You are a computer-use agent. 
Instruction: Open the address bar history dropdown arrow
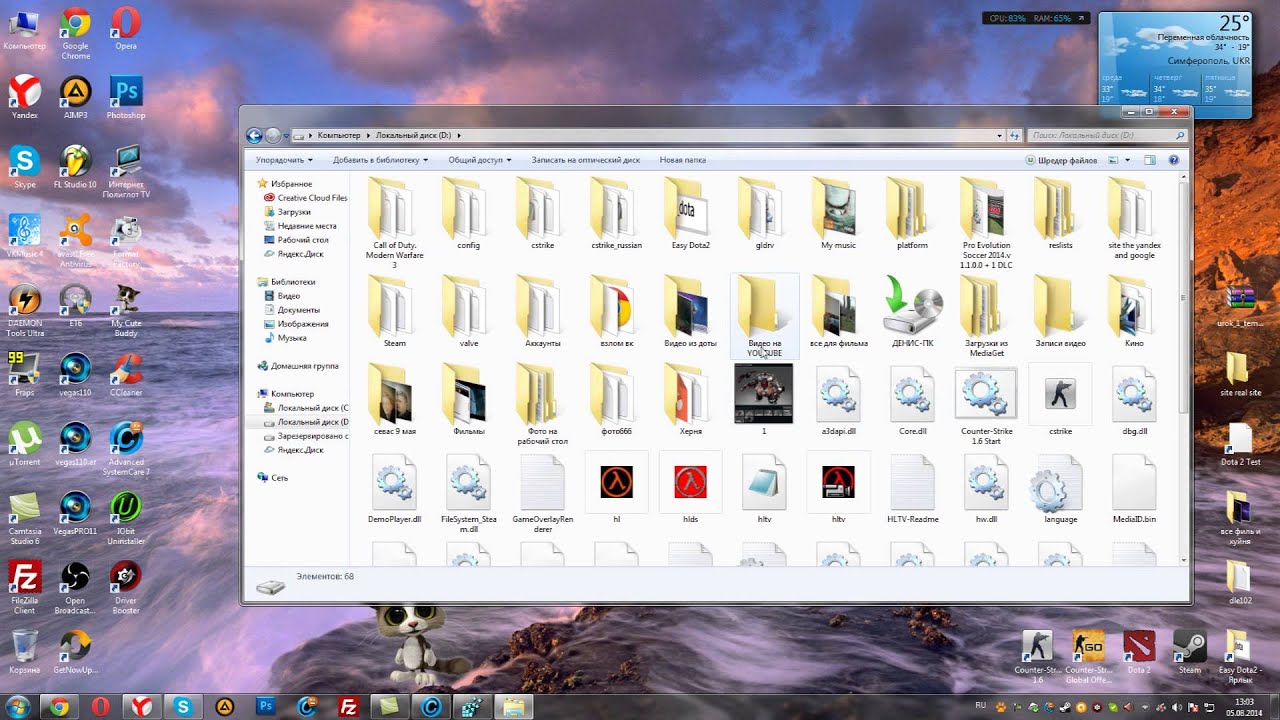(x=999, y=135)
